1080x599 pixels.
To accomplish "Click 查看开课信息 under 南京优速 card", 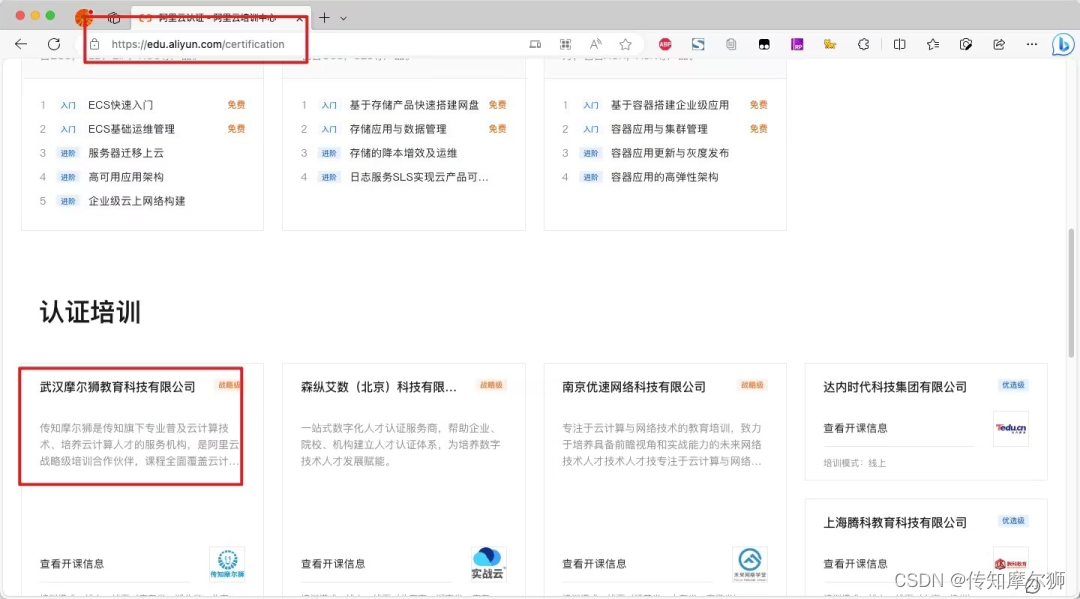I will coord(594,563).
